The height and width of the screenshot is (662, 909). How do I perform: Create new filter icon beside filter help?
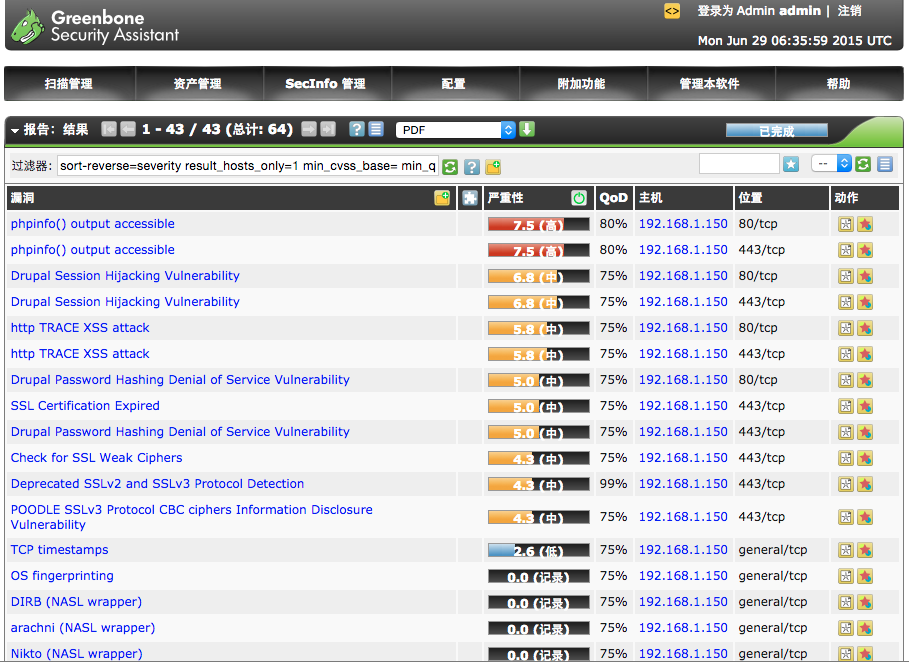coord(493,167)
